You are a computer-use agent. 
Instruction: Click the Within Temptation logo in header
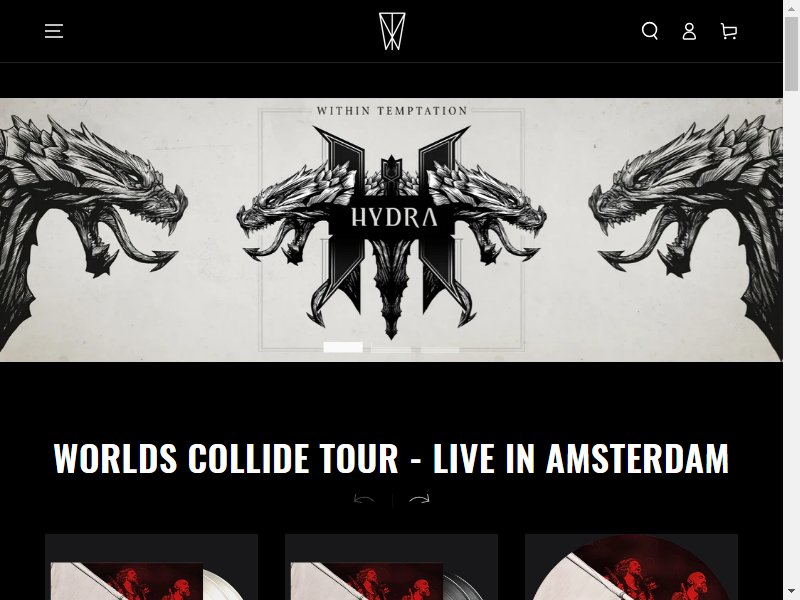(392, 31)
